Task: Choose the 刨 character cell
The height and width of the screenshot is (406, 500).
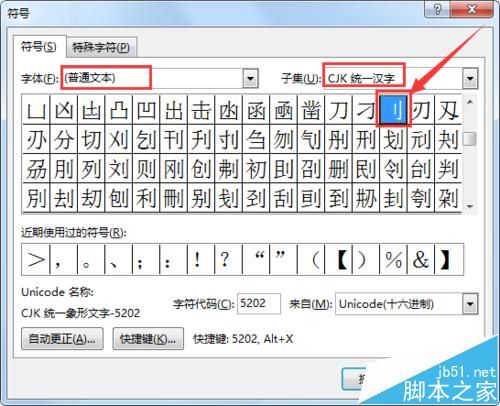Action: click(x=119, y=198)
